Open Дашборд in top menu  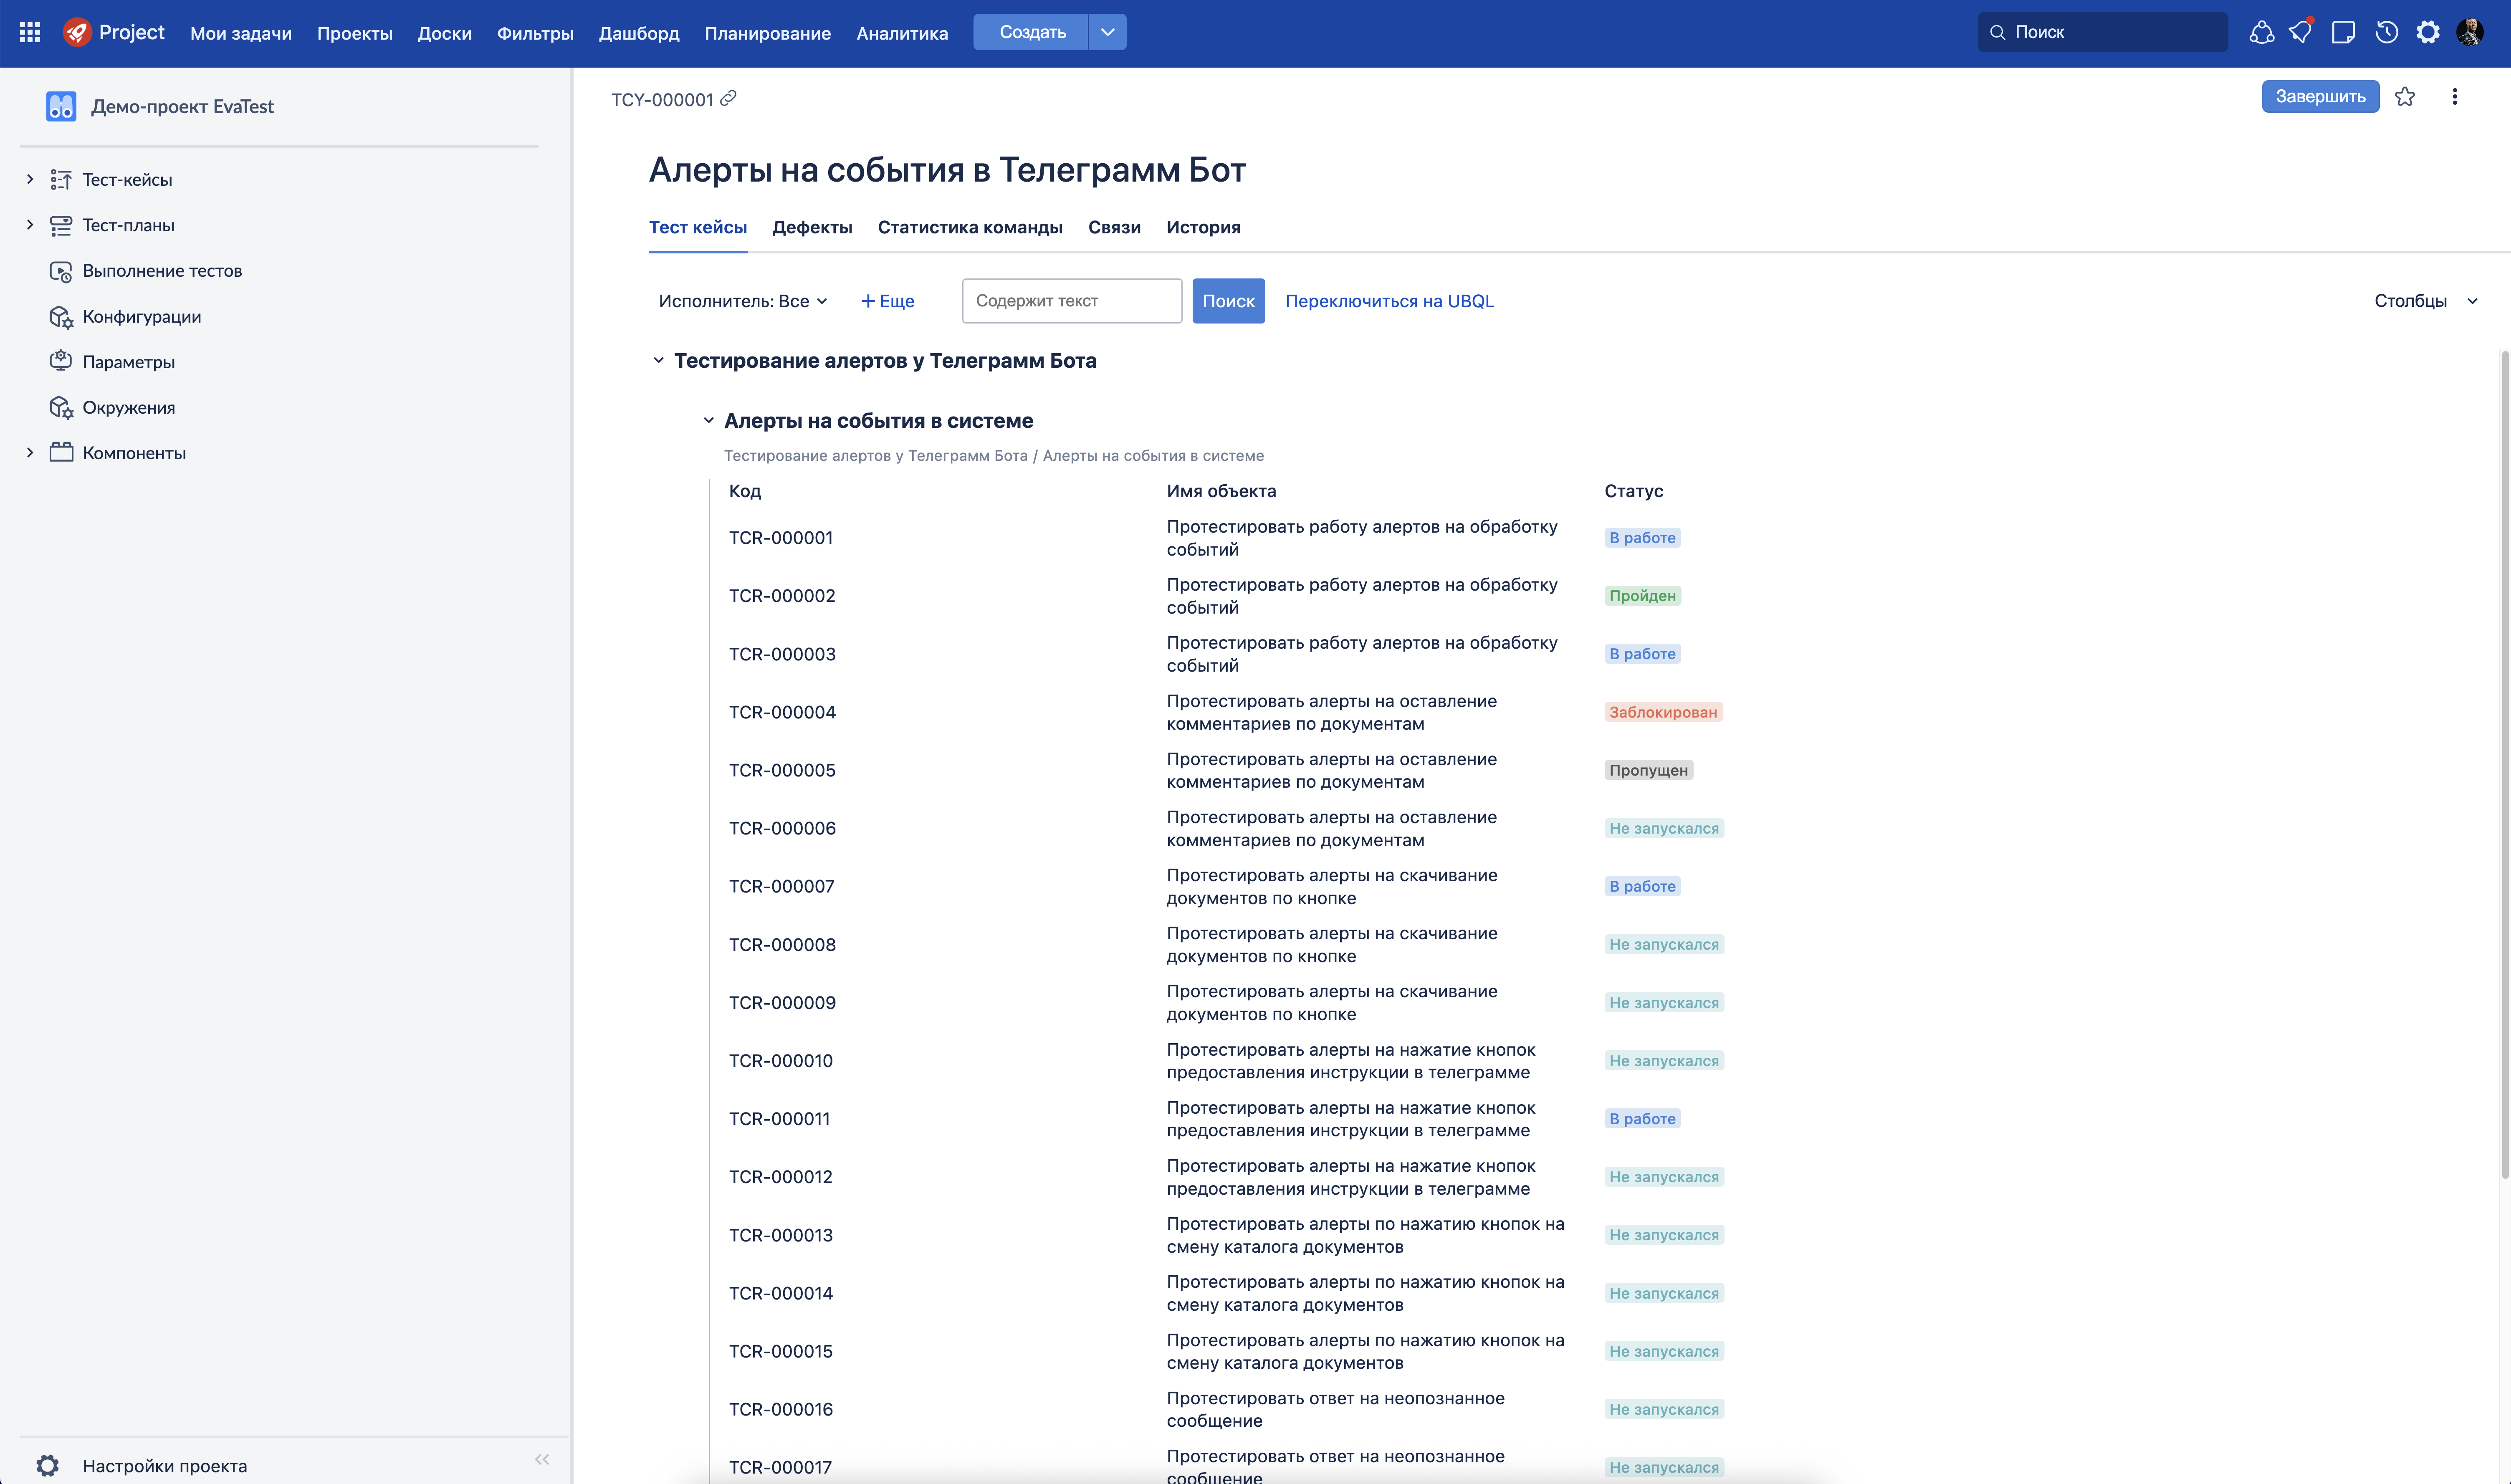point(639,33)
